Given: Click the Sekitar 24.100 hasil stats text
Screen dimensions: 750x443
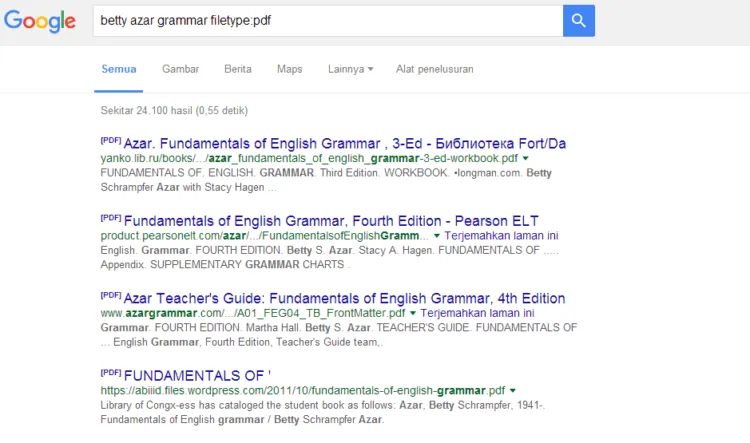Looking at the screenshot, I should (x=174, y=111).
